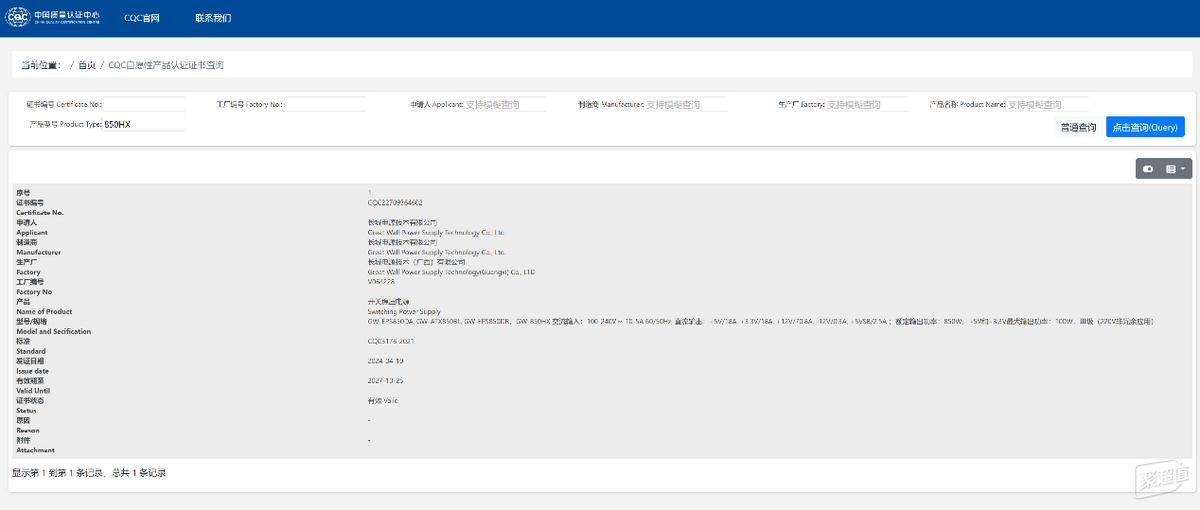Select certificate number CQC22709364602
1200x510 pixels.
pyautogui.click(x=395, y=202)
